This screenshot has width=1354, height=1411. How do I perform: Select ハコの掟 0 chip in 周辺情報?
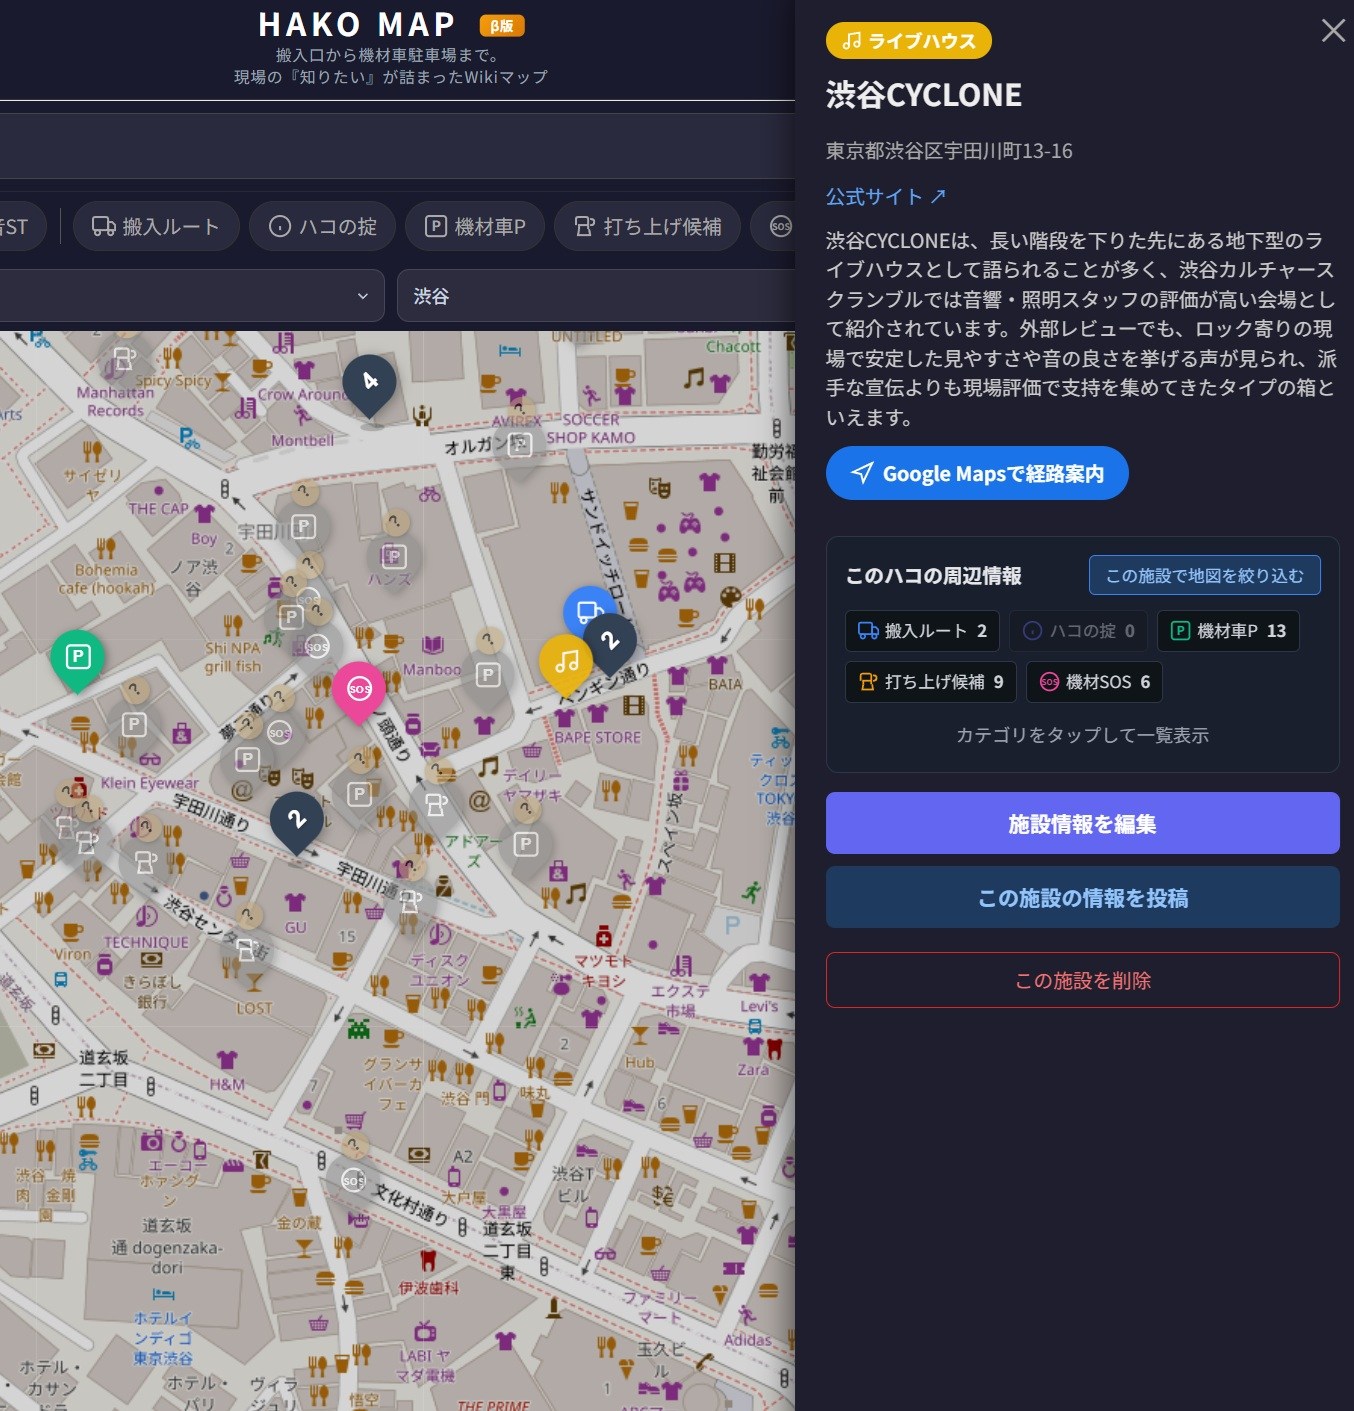(x=1078, y=631)
